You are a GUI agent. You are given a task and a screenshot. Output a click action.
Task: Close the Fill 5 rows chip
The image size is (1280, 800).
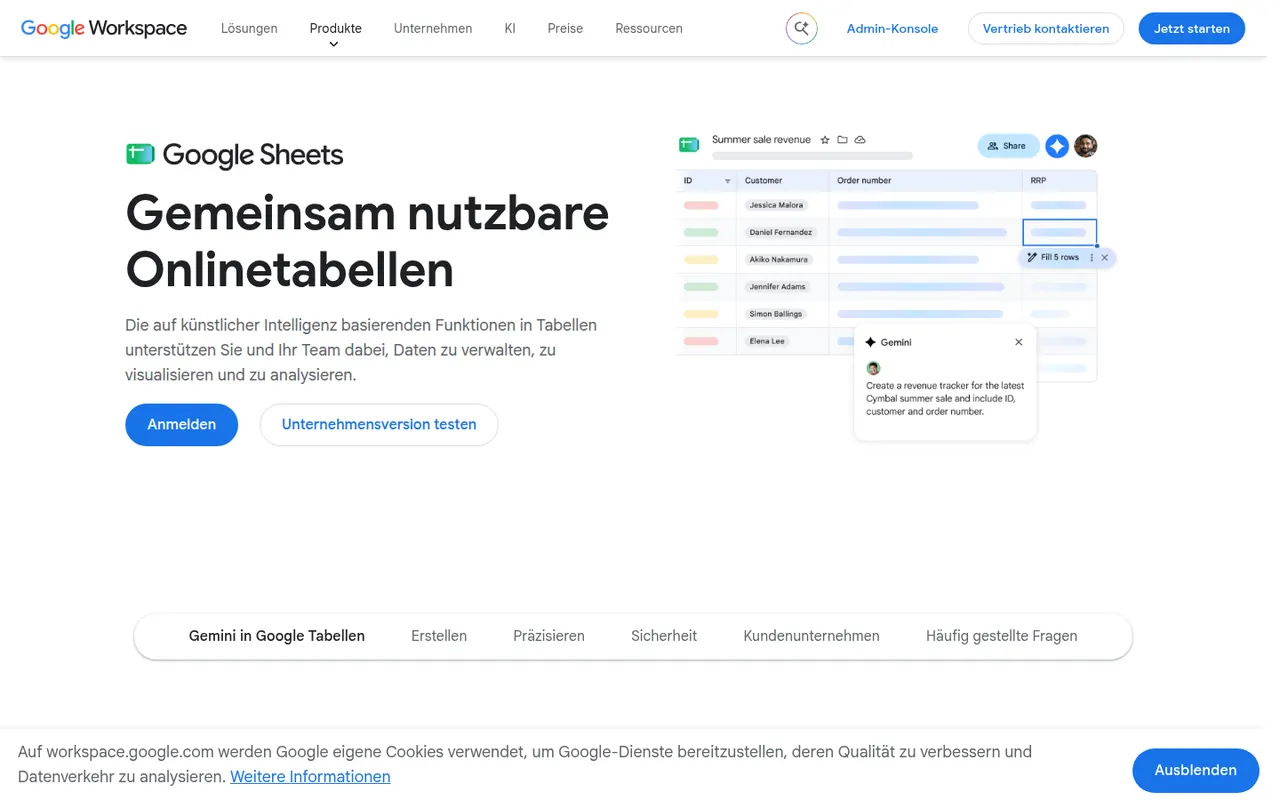pos(1105,258)
